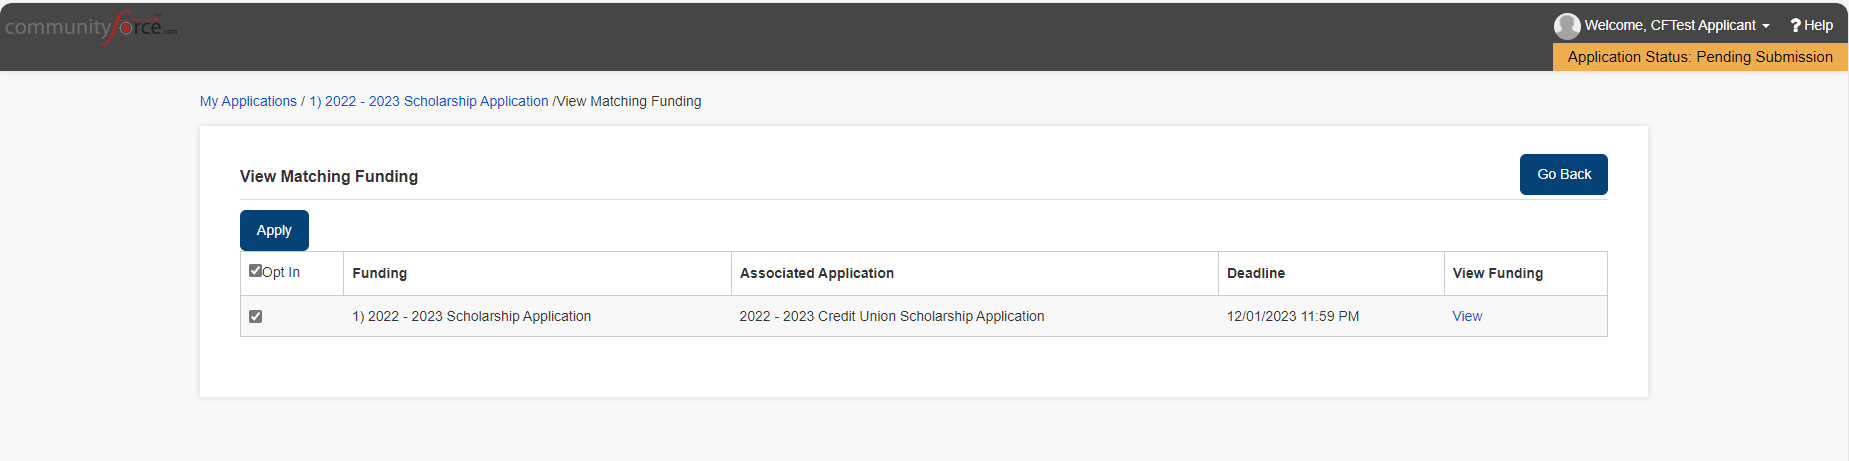Open the View funding link

(x=1467, y=316)
